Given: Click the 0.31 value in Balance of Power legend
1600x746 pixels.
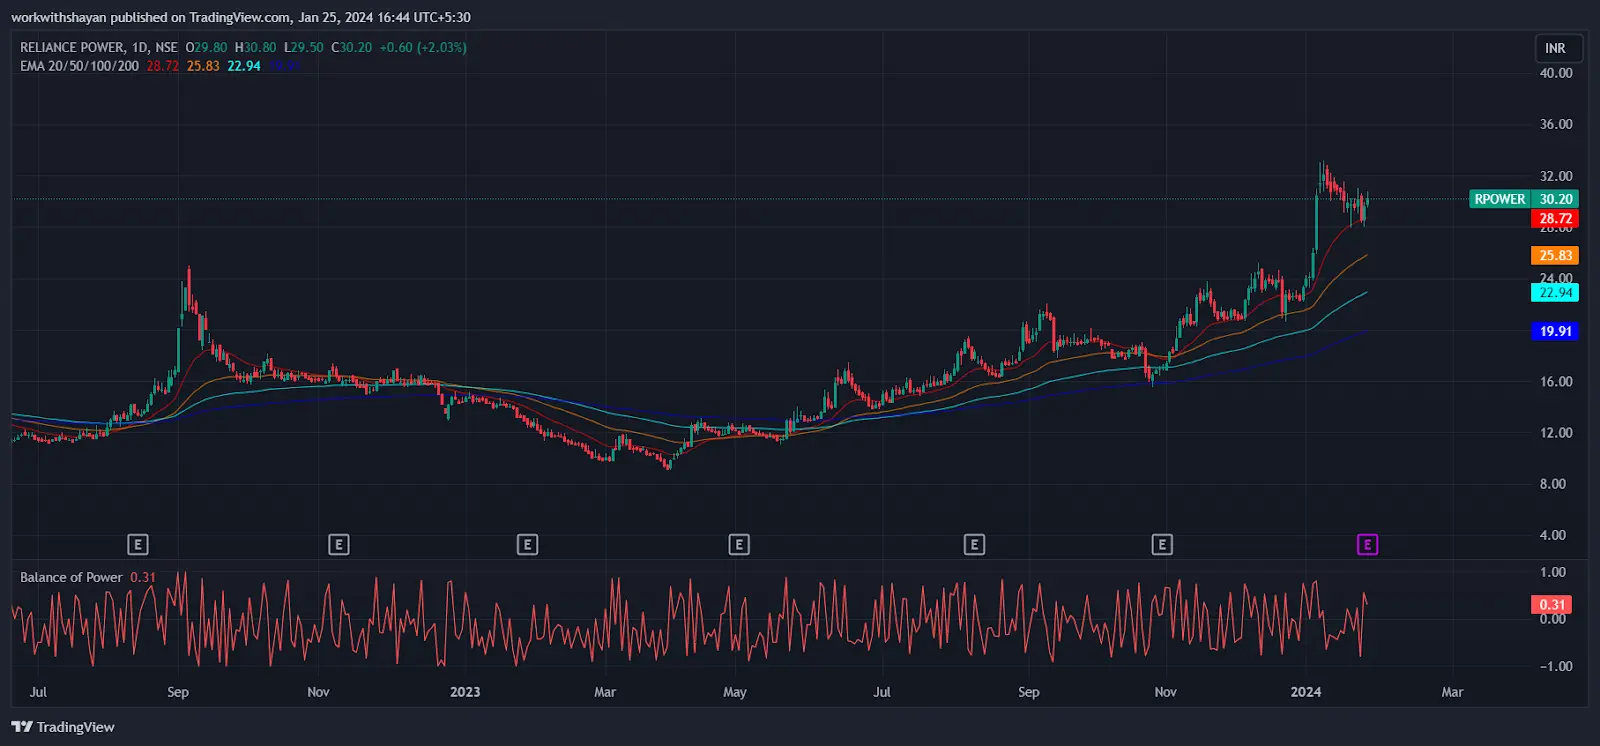Looking at the screenshot, I should [x=143, y=577].
